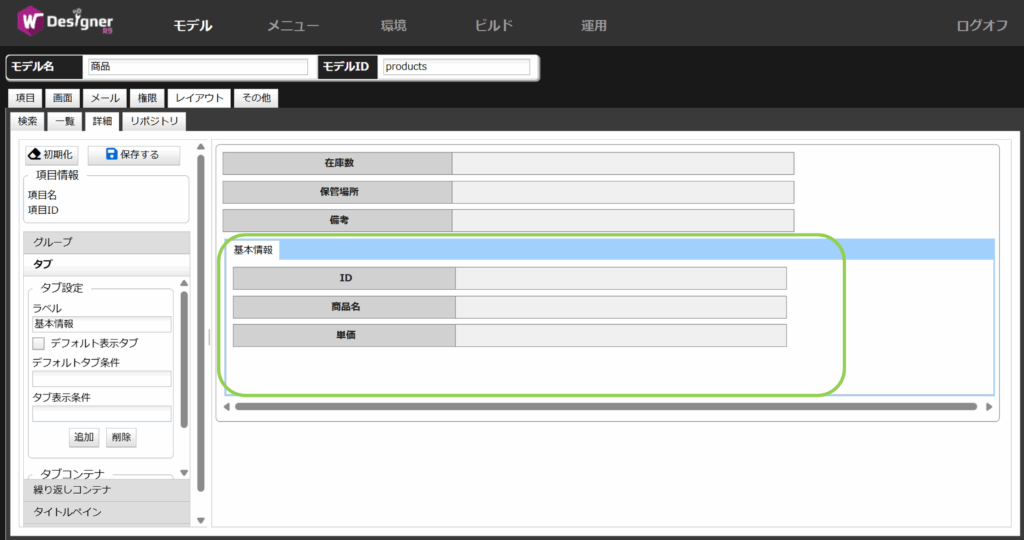
Task: Toggle the デフォルト表示タブ checkbox
Action: click(x=39, y=343)
